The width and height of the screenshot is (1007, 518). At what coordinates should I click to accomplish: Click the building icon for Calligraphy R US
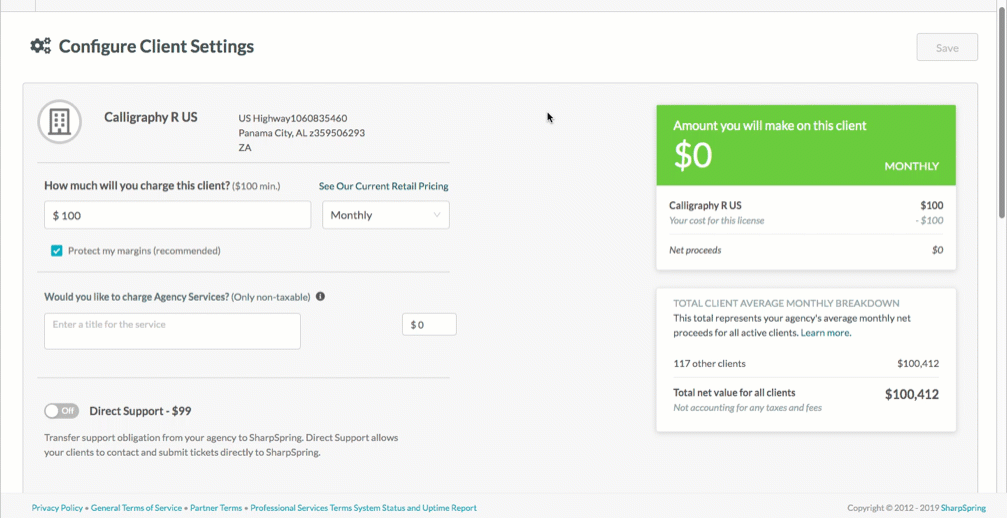[60, 121]
